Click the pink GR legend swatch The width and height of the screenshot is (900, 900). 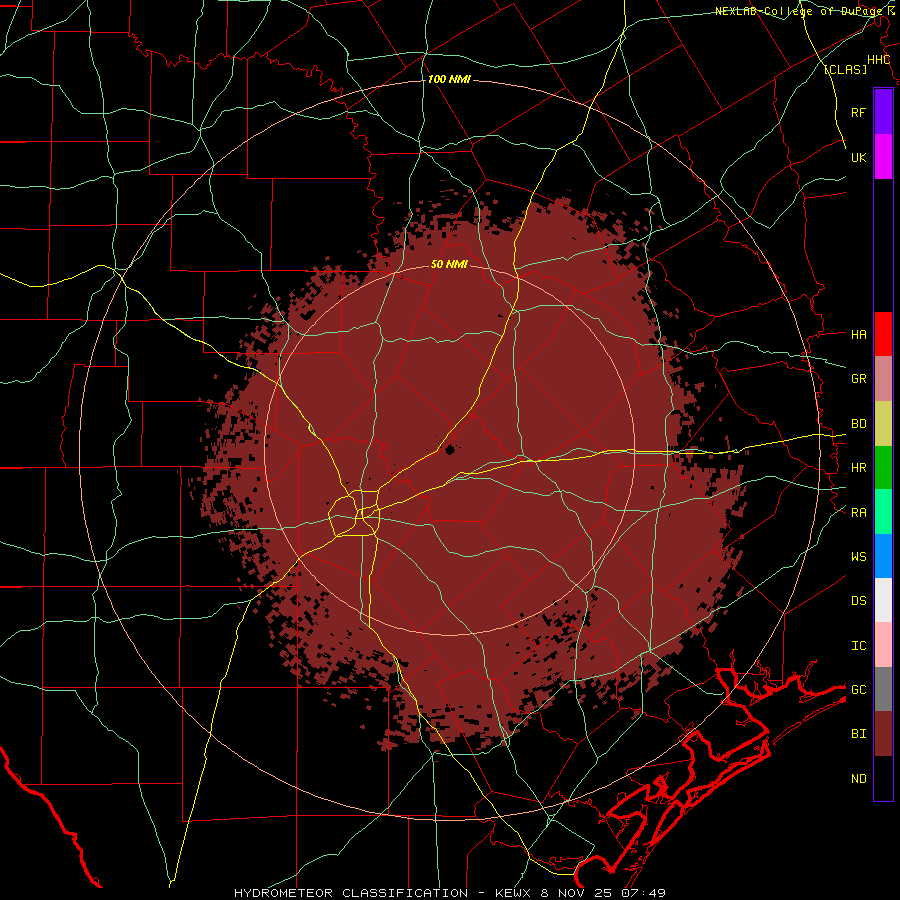point(883,379)
